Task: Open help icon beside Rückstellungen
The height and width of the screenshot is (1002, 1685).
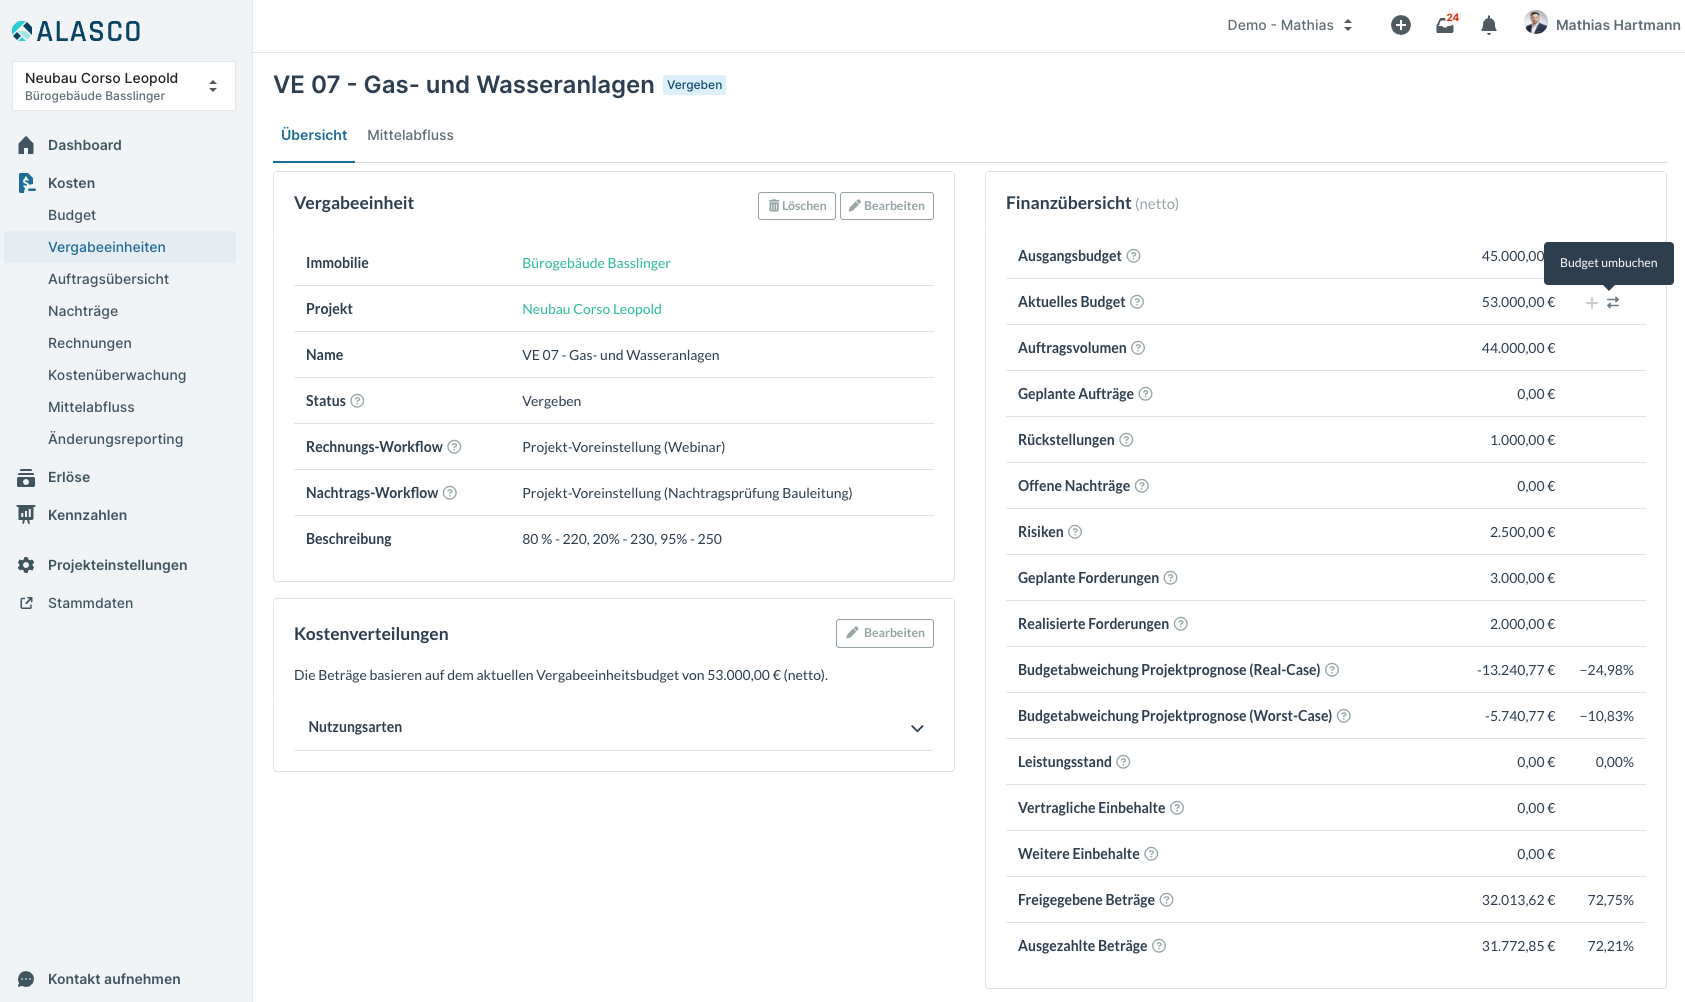Action: (1126, 440)
